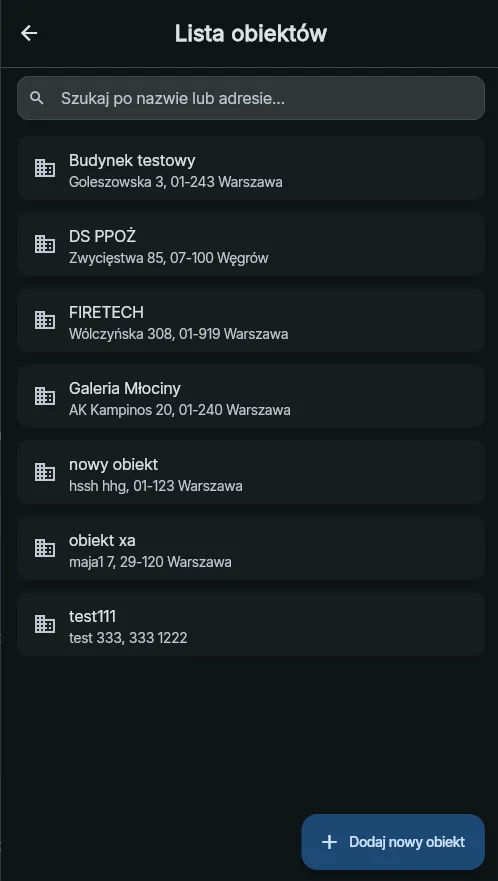This screenshot has width=498, height=881.
Task: Click building icon beside test111
Action: tap(45, 624)
